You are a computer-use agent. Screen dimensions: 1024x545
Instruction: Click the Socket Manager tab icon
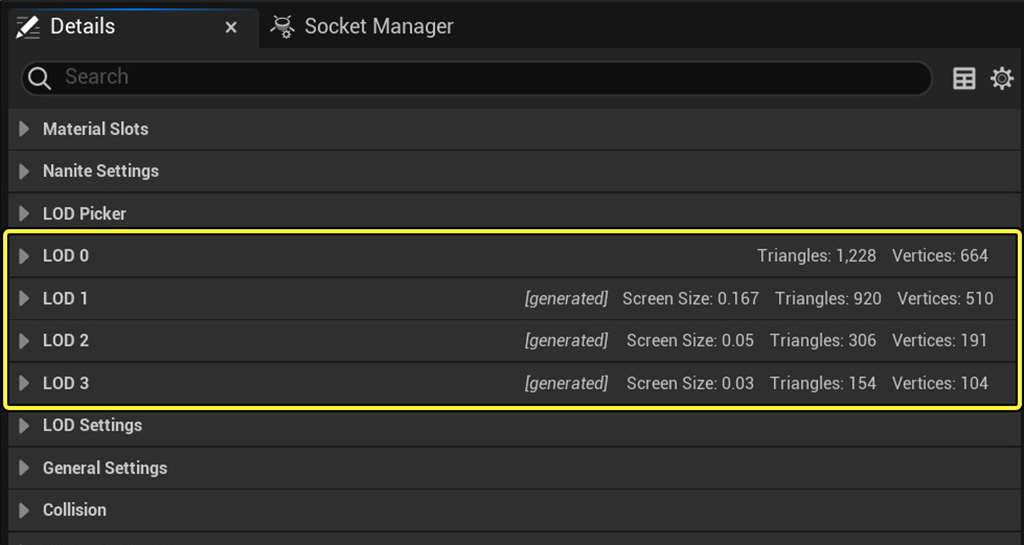point(282,27)
